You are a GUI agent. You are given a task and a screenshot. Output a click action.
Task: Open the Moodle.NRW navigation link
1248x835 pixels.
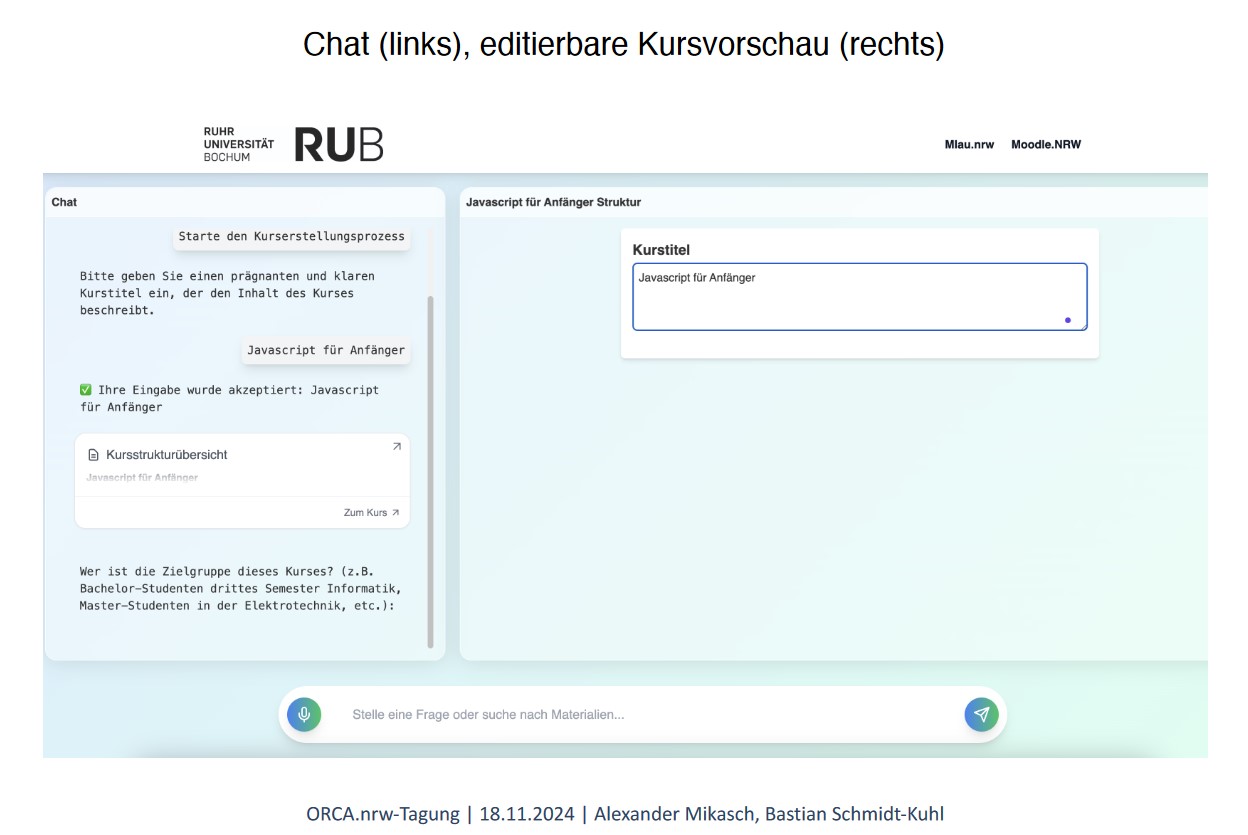pos(1046,144)
